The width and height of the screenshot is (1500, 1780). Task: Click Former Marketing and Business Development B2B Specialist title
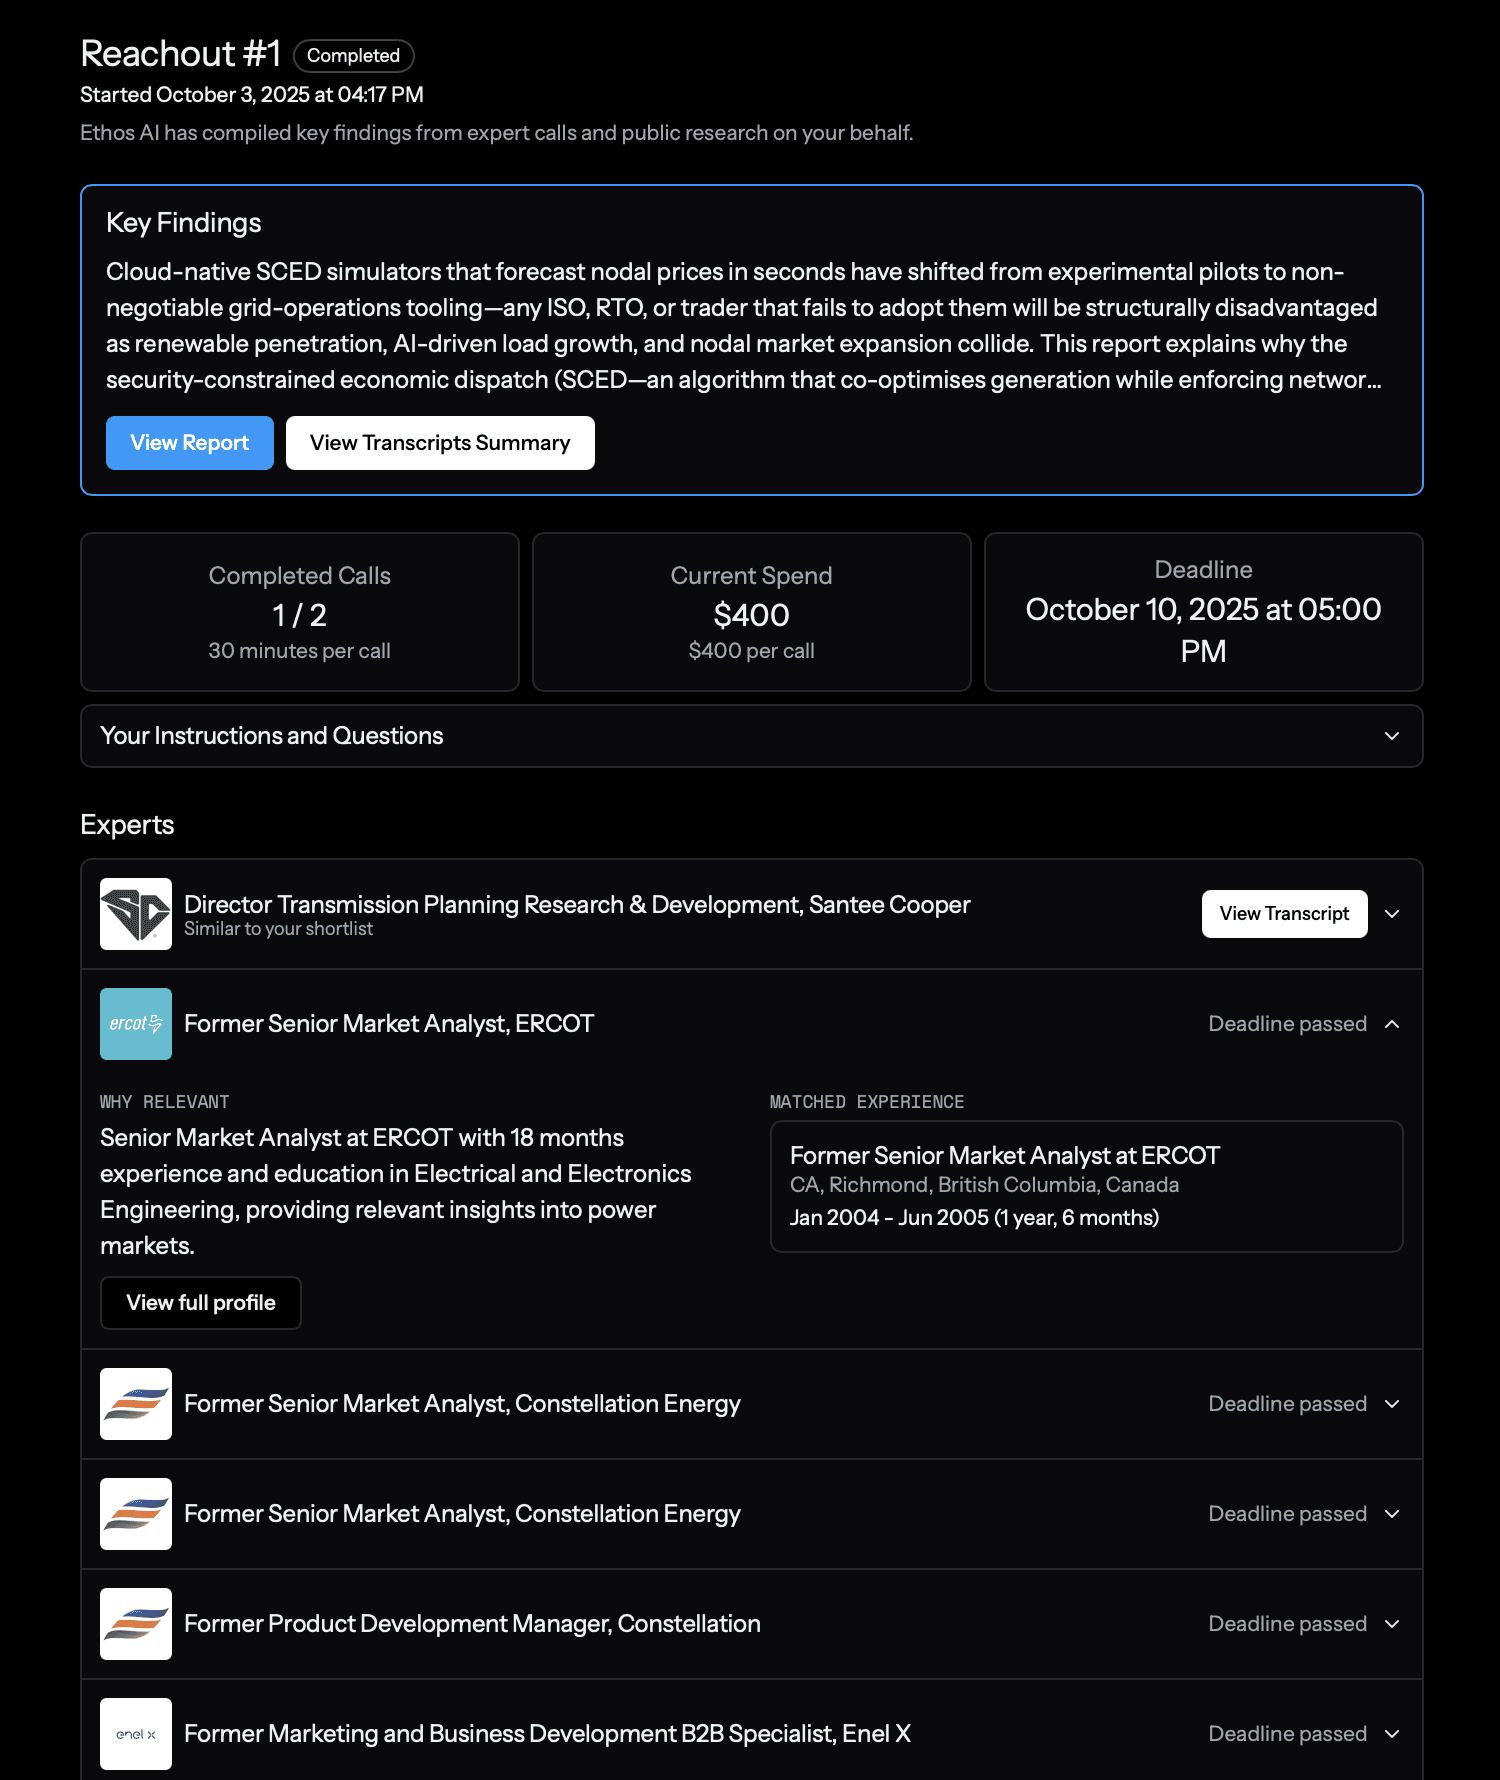click(x=547, y=1734)
